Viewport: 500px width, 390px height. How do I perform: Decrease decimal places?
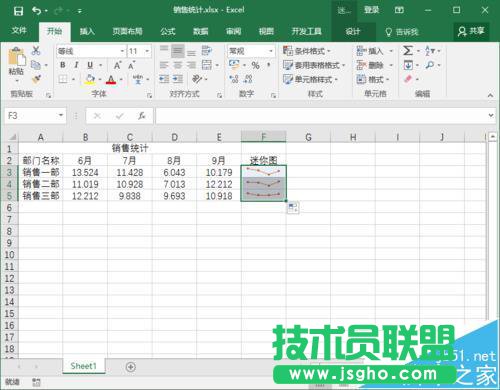248,79
